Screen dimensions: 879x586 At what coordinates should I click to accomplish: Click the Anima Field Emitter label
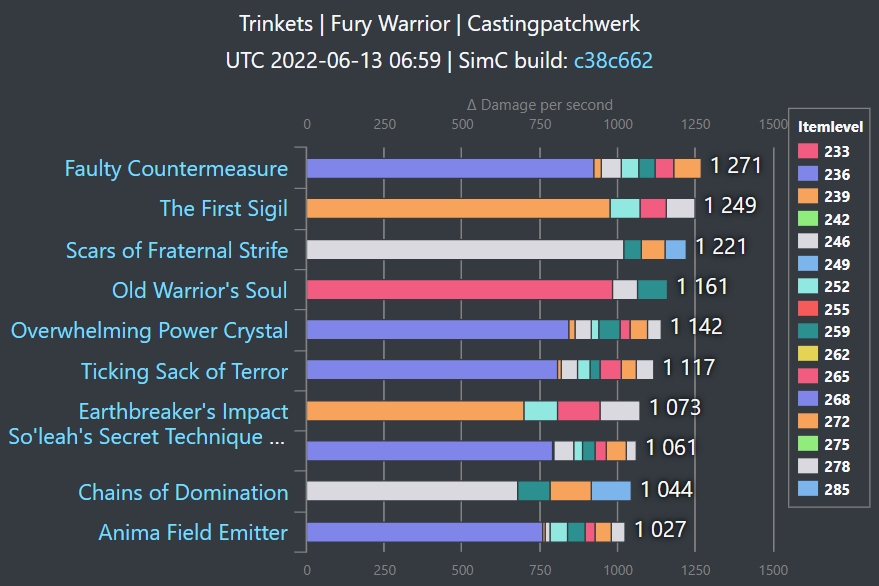tap(193, 533)
